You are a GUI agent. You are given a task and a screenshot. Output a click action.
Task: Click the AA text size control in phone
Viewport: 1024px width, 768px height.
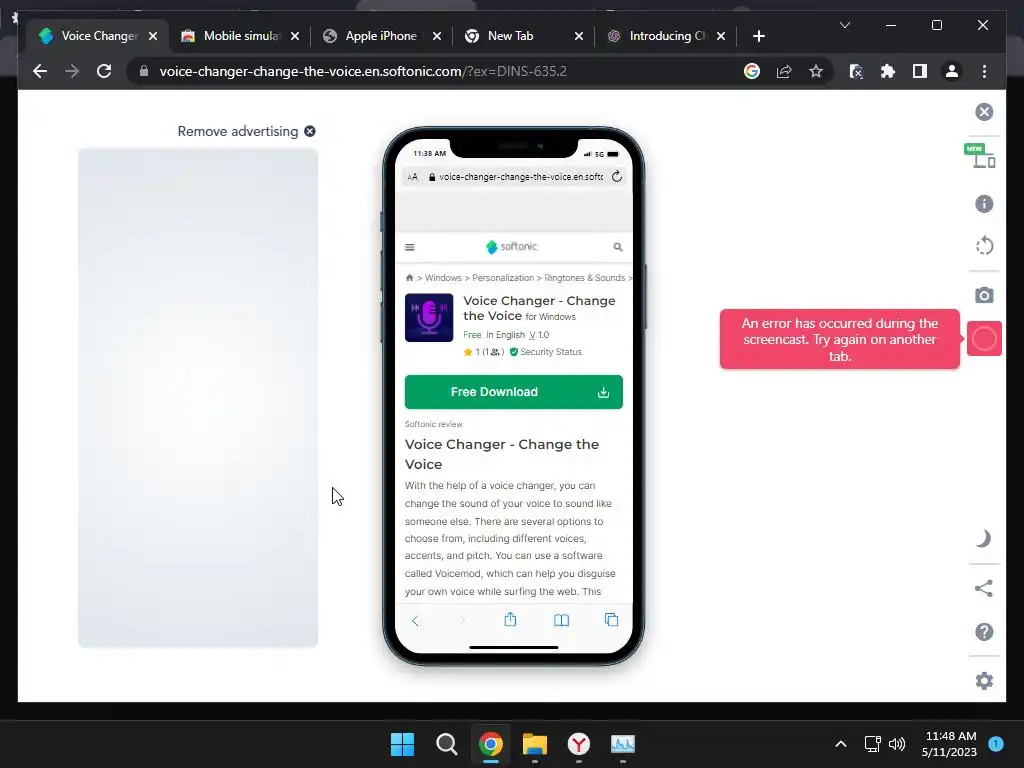412,177
